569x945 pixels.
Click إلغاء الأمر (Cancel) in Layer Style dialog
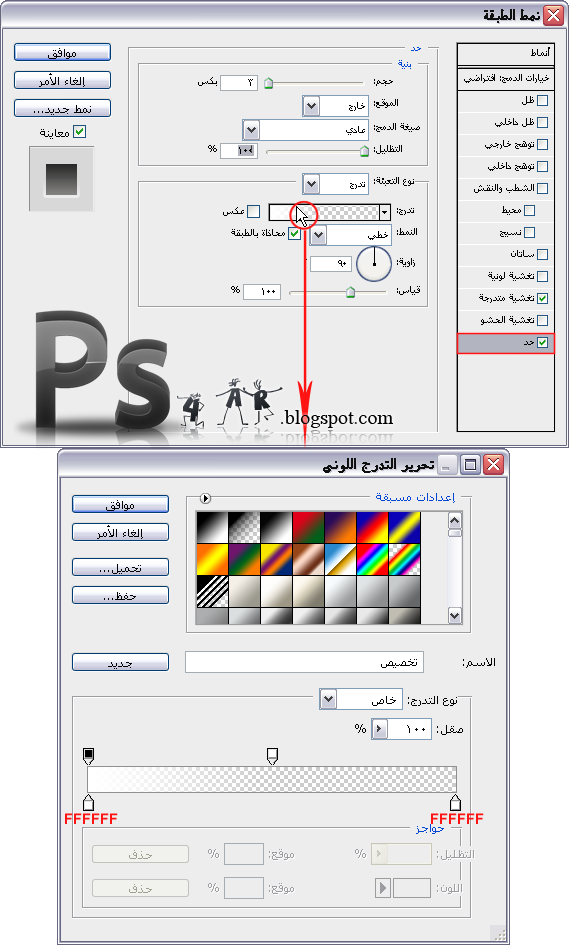[x=62, y=80]
